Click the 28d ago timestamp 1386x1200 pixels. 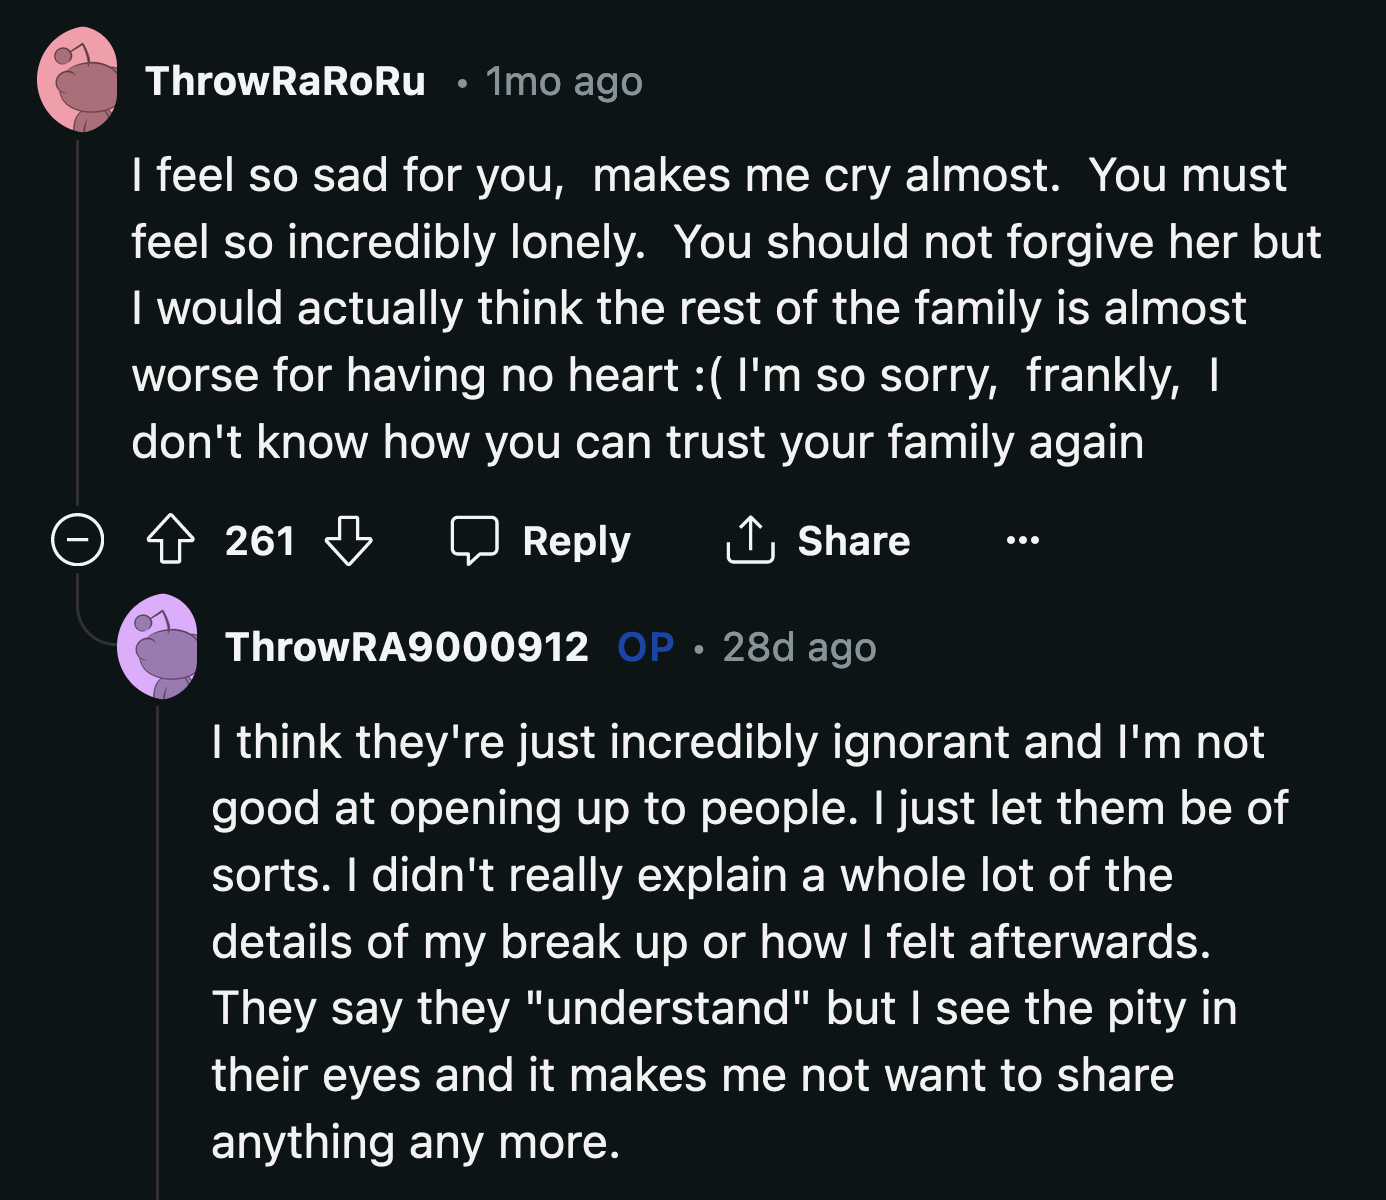[797, 646]
